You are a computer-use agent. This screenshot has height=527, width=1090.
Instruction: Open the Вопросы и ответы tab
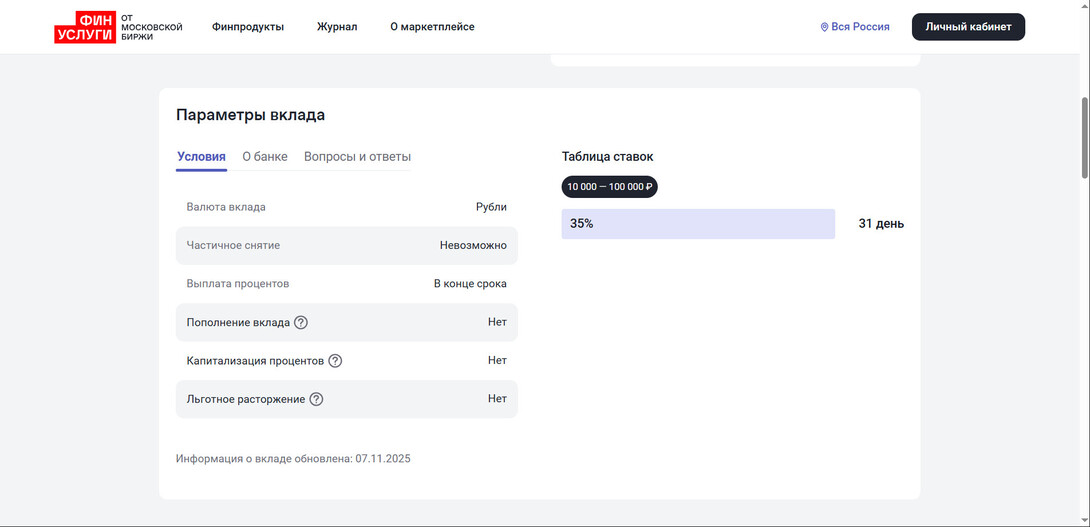point(357,157)
